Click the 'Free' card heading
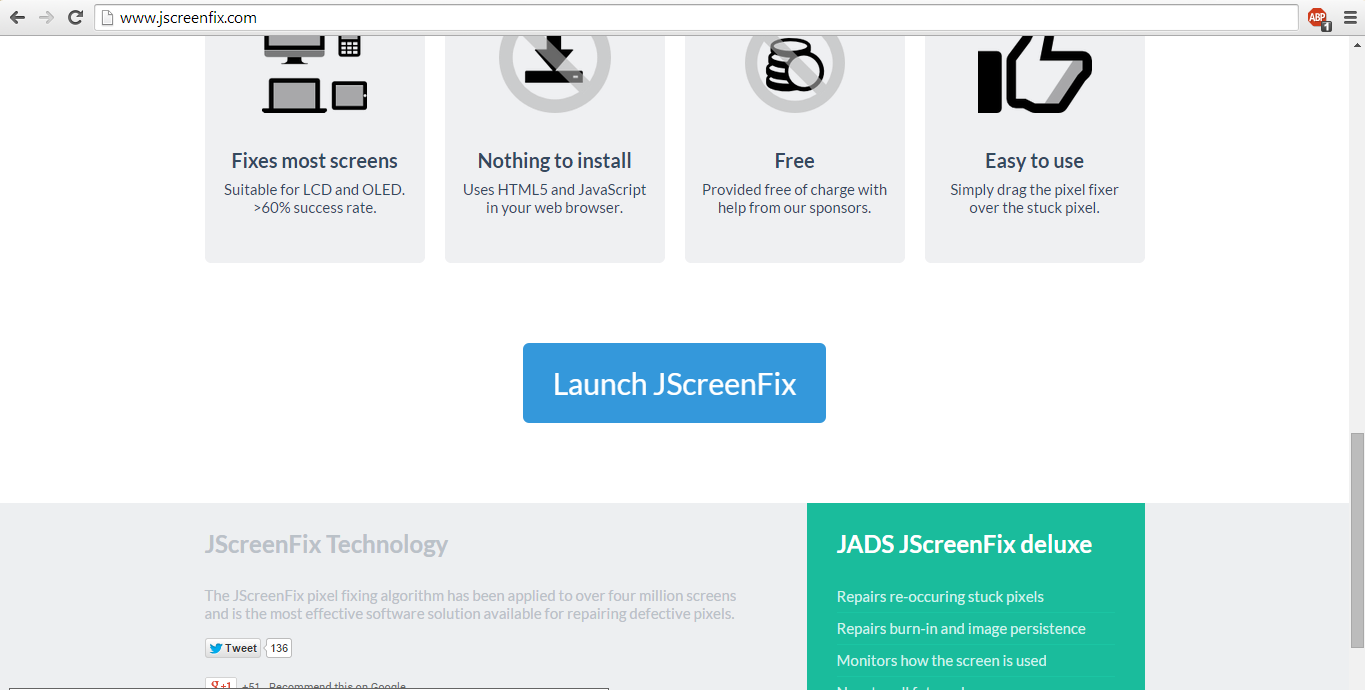 pyautogui.click(x=794, y=161)
